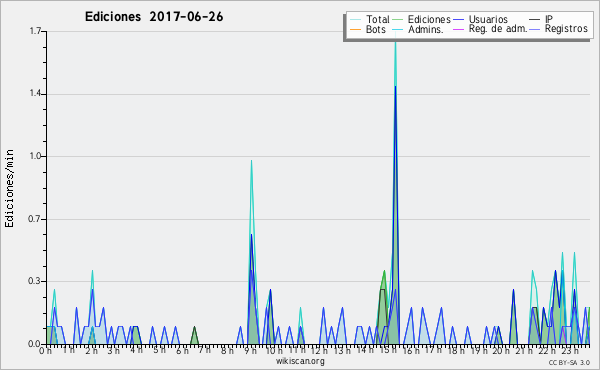Click the 23 h x-axis label
This screenshot has width=600, height=370.
(570, 350)
